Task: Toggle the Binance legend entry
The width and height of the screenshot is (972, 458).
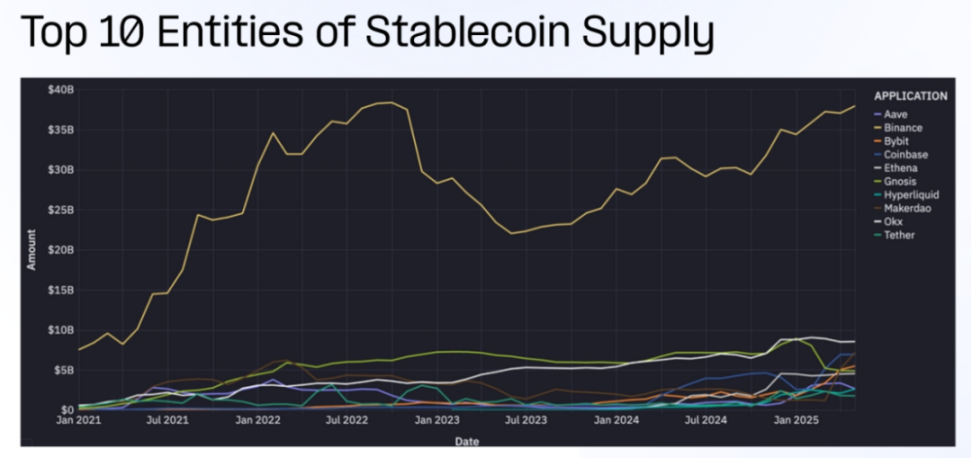Action: (x=898, y=128)
